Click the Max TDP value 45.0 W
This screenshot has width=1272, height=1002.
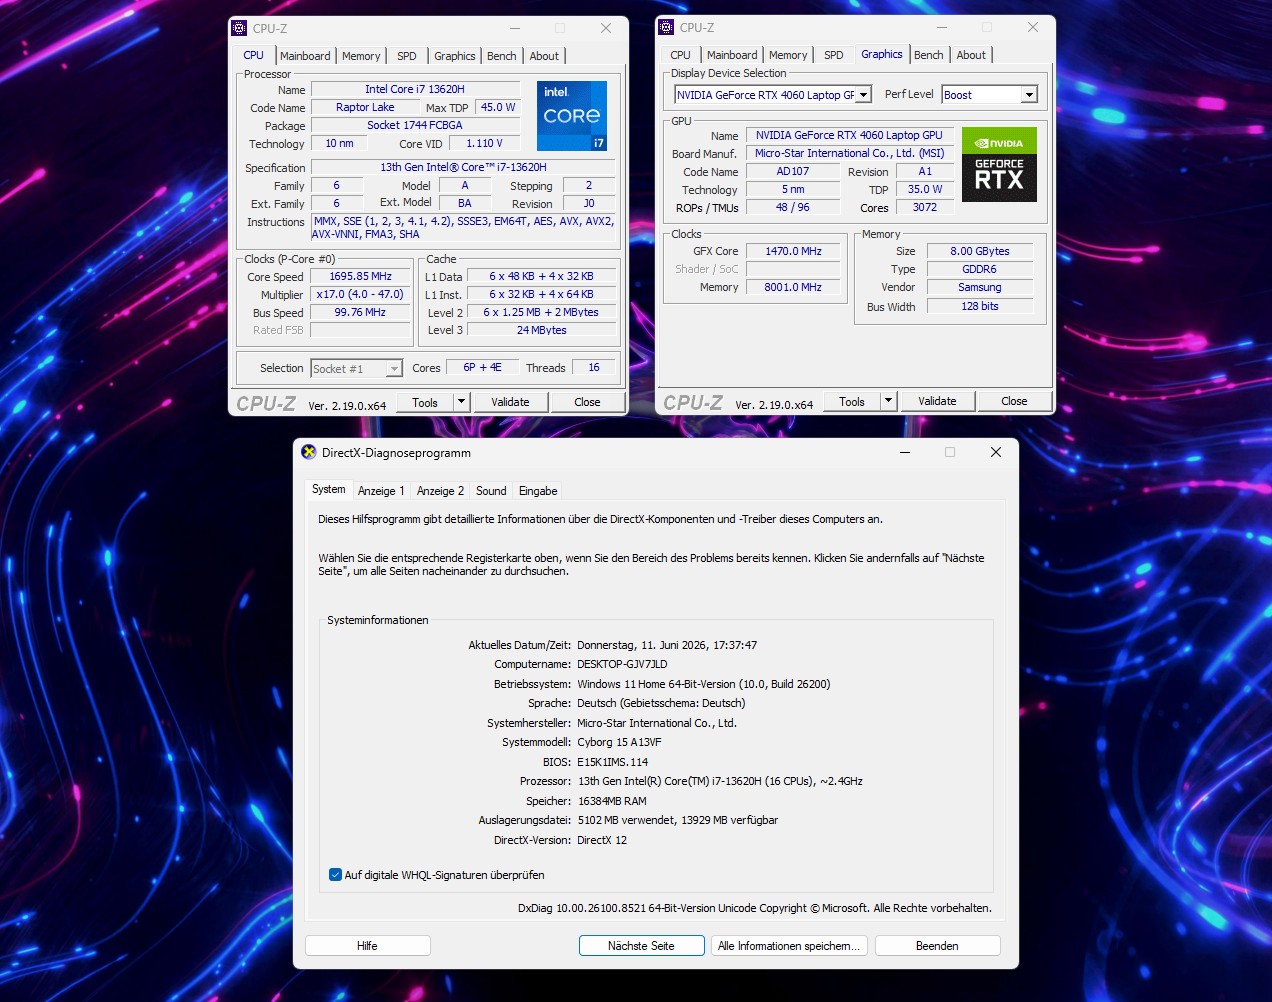point(498,107)
